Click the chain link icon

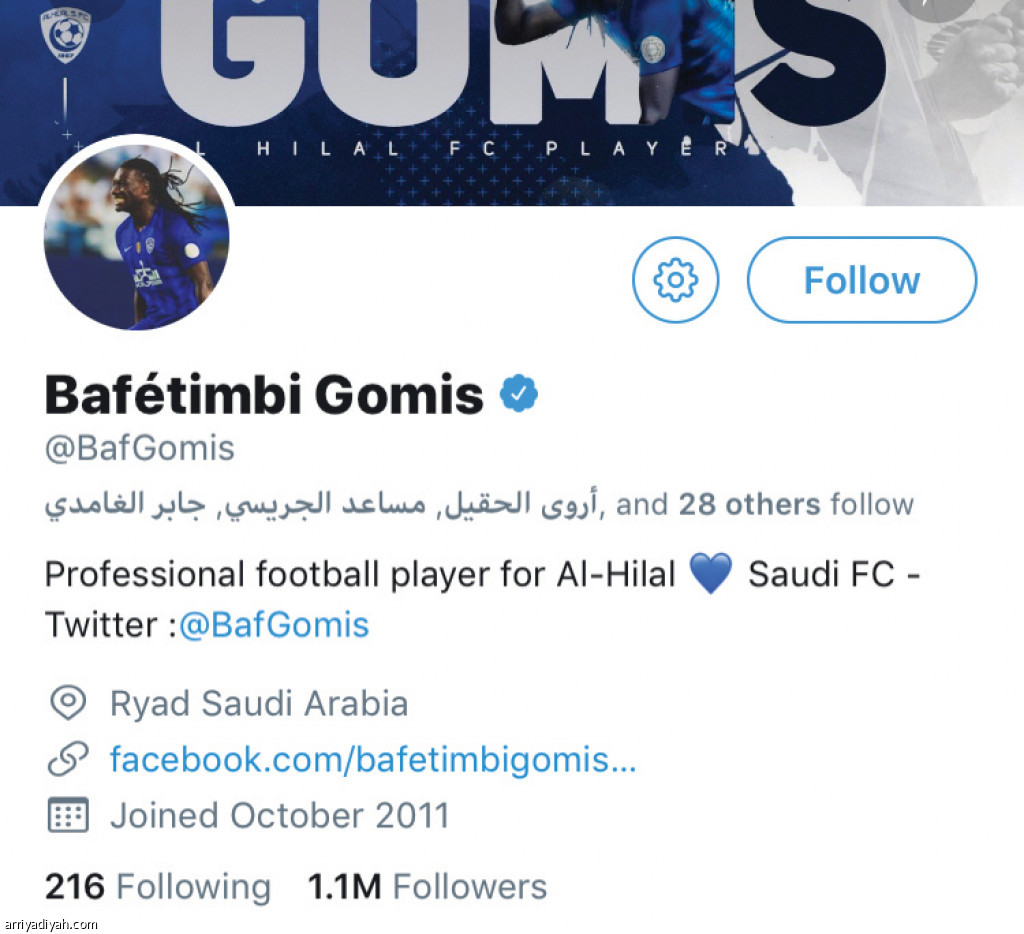click(x=68, y=760)
